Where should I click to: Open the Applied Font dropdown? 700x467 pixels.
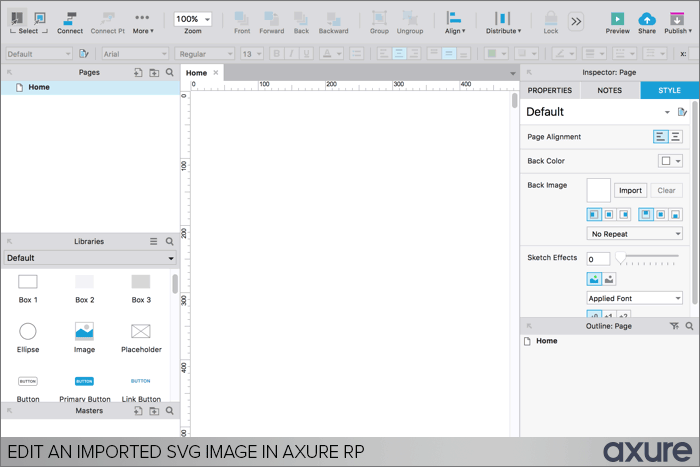click(634, 298)
